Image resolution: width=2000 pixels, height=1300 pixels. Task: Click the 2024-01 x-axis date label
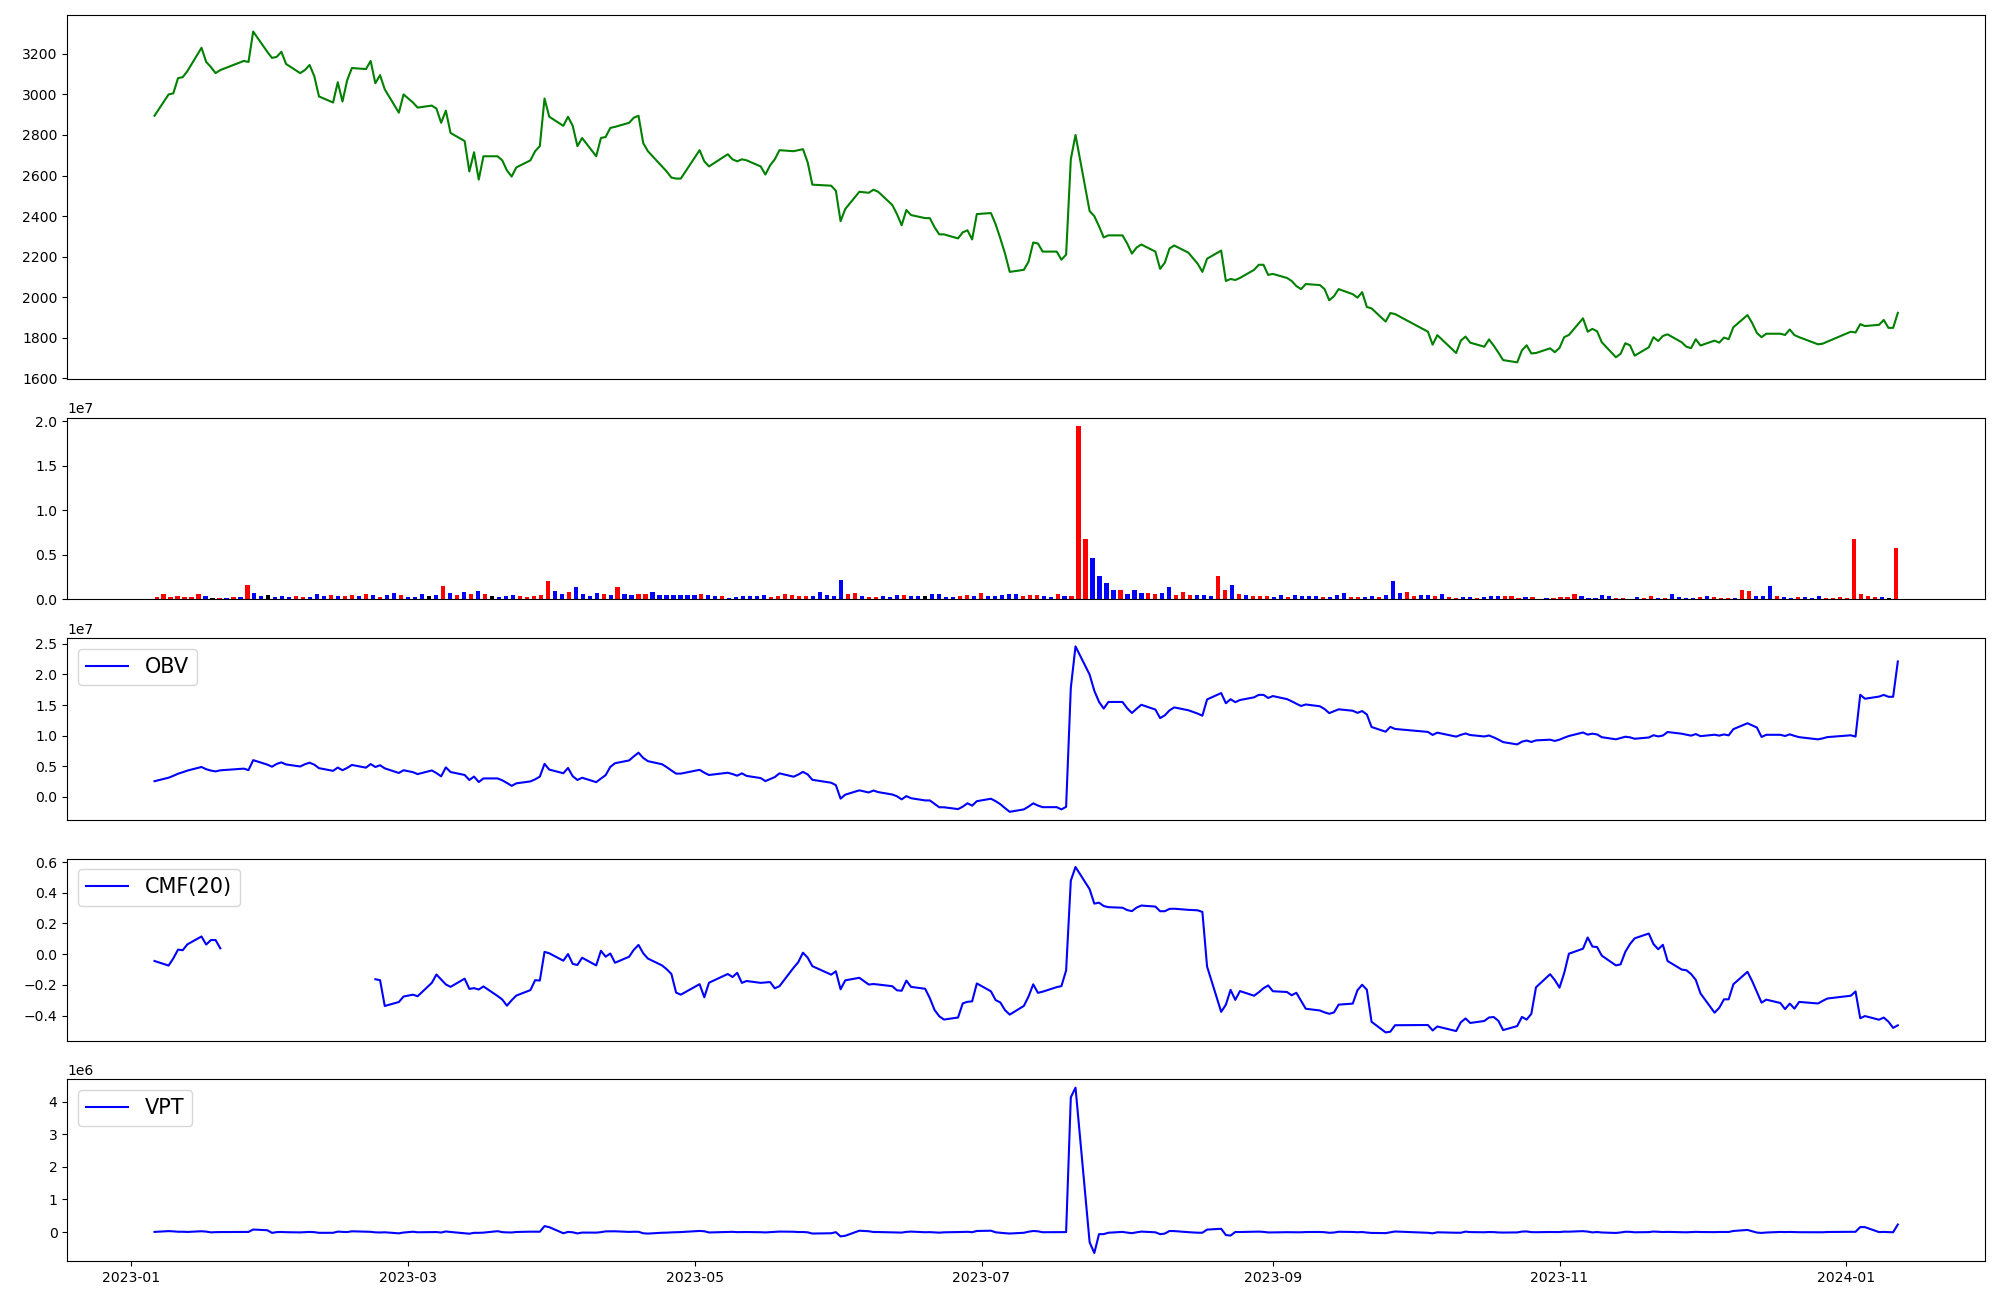coord(1846,1277)
